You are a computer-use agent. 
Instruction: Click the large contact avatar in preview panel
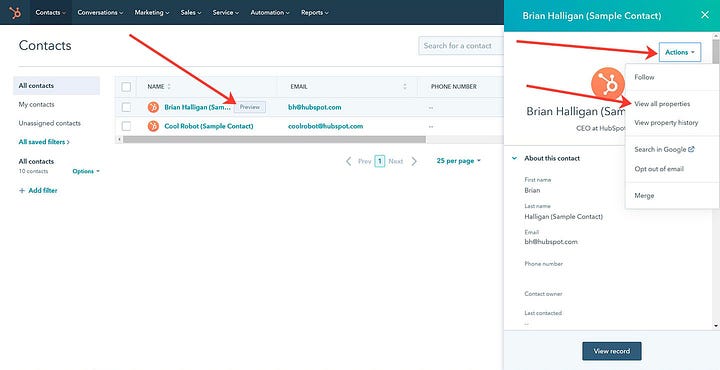click(608, 85)
